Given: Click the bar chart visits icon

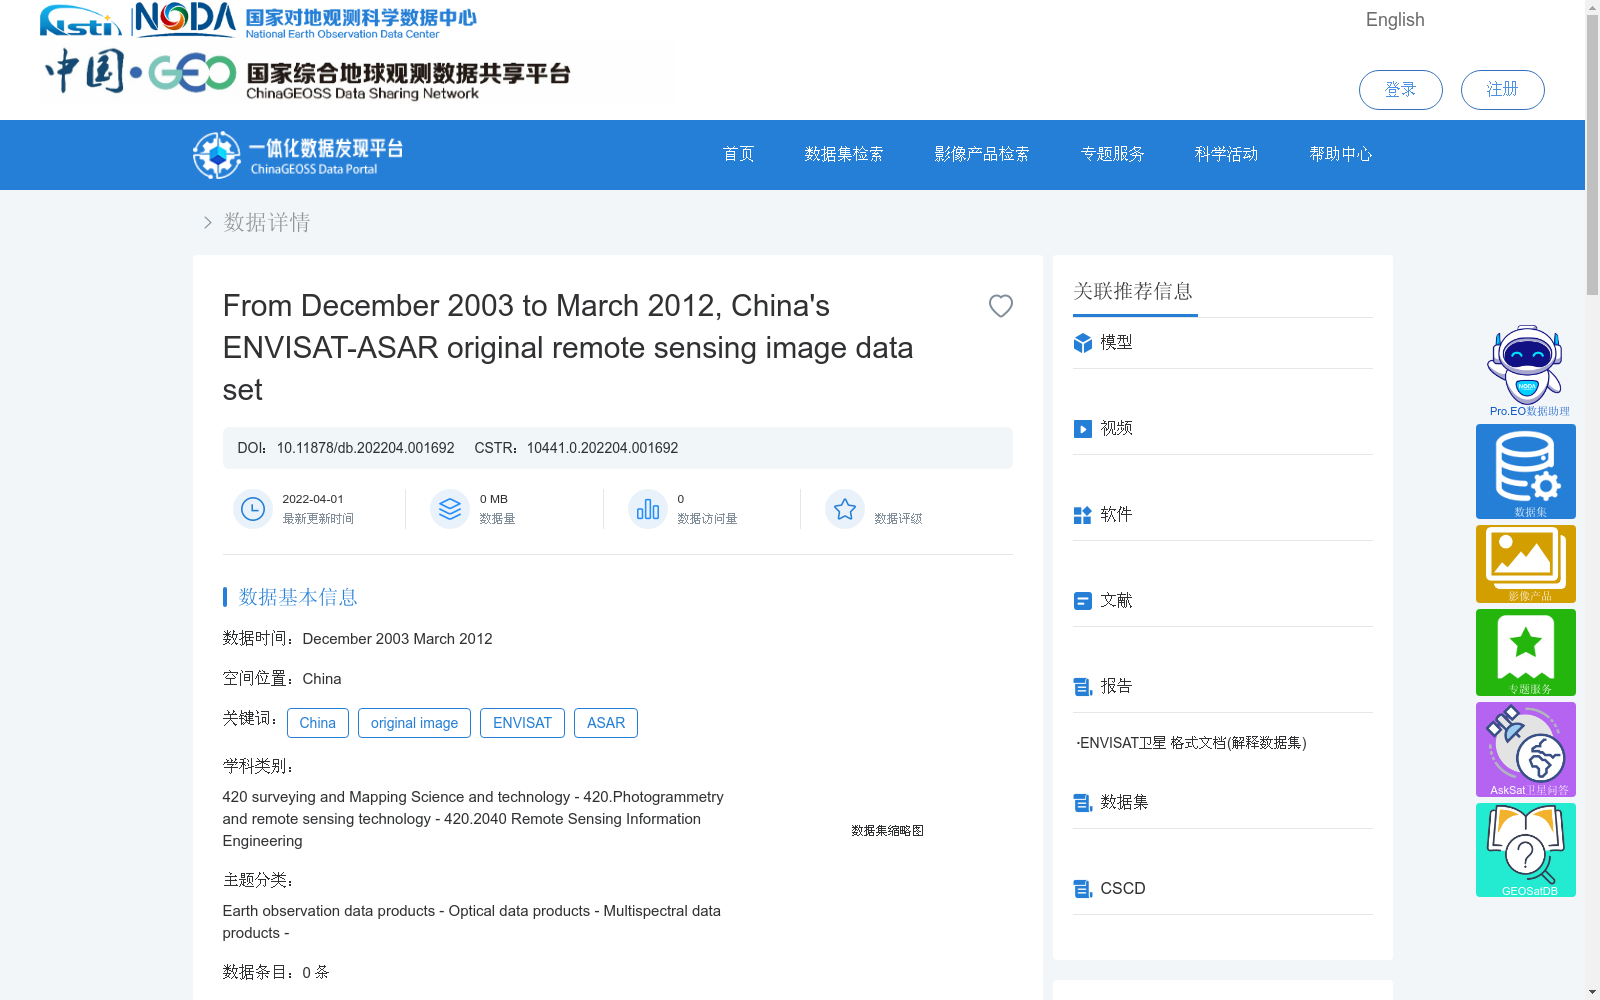Looking at the screenshot, I should coord(648,509).
